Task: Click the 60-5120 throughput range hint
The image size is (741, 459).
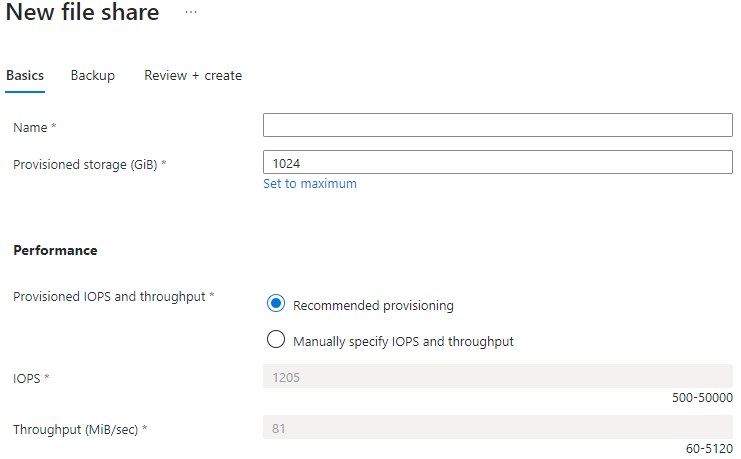Action: pos(709,449)
